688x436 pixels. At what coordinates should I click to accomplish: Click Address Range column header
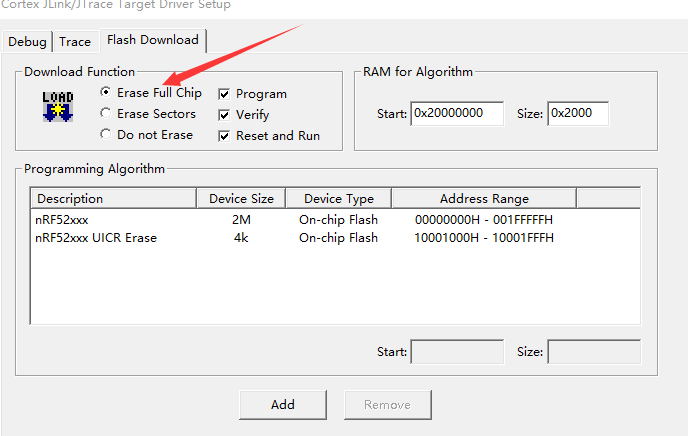tap(484, 199)
